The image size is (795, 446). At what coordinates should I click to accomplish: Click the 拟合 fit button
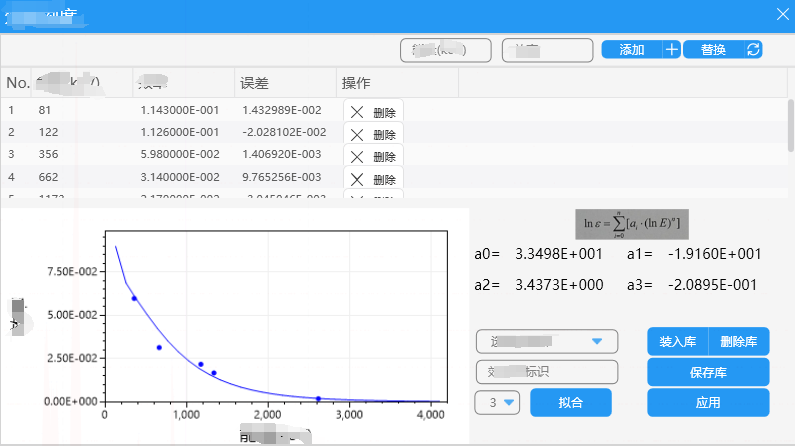click(x=571, y=403)
